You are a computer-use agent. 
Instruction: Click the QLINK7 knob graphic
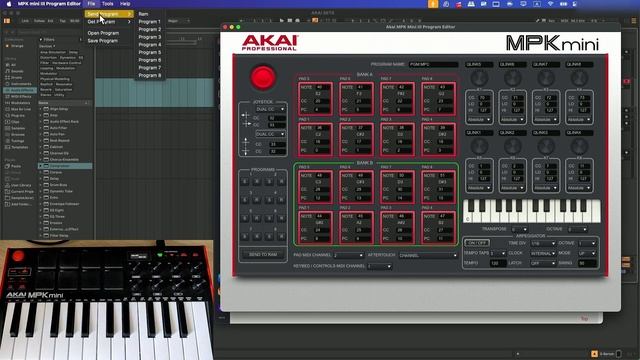(546, 78)
